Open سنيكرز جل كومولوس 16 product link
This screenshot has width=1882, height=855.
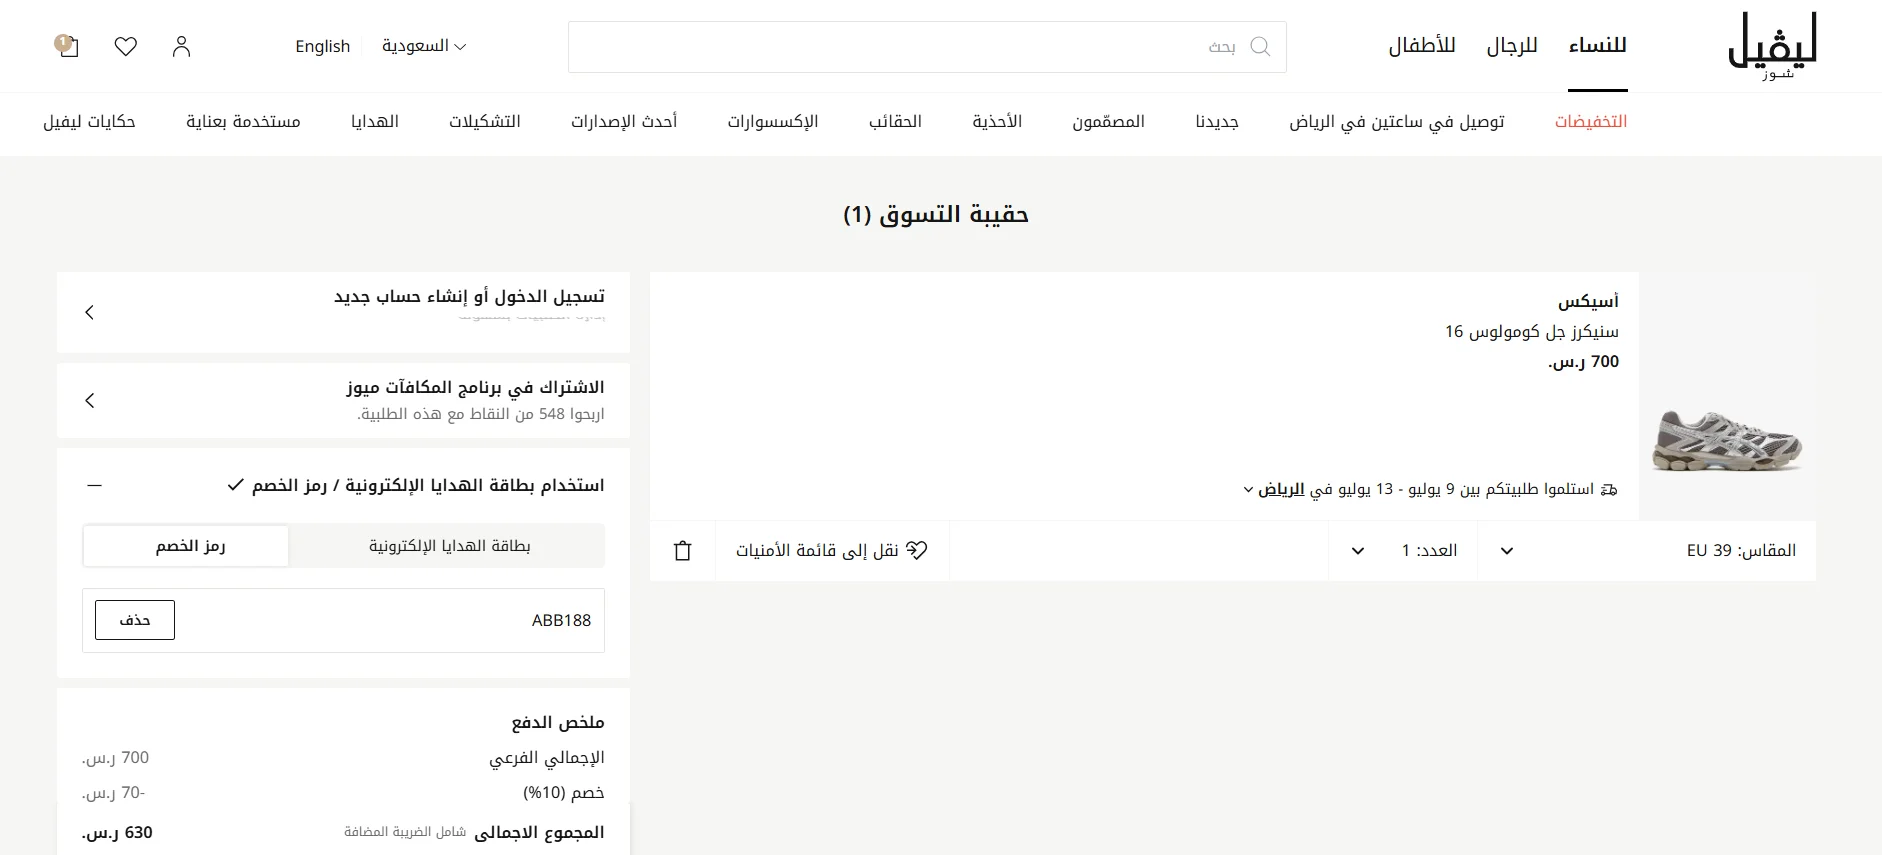[x=1531, y=331]
